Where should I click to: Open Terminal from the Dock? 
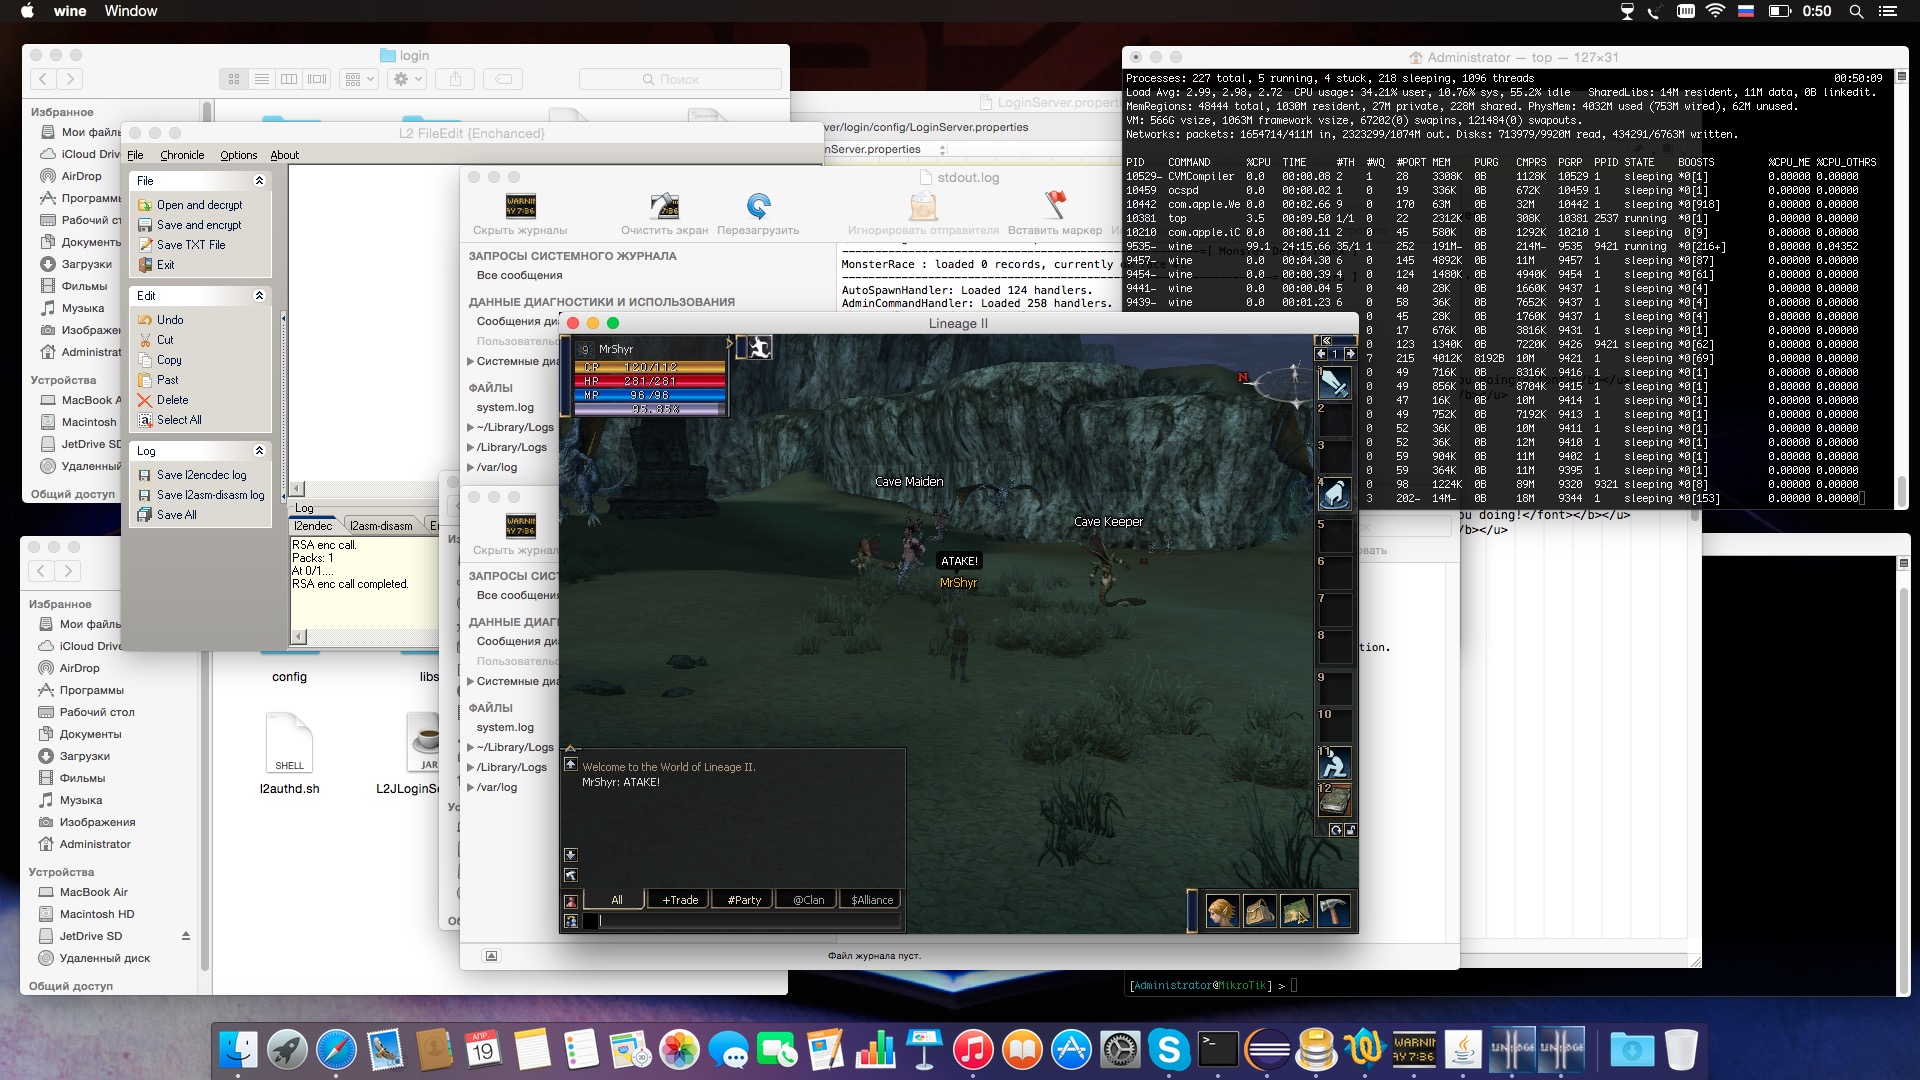tap(1218, 1050)
